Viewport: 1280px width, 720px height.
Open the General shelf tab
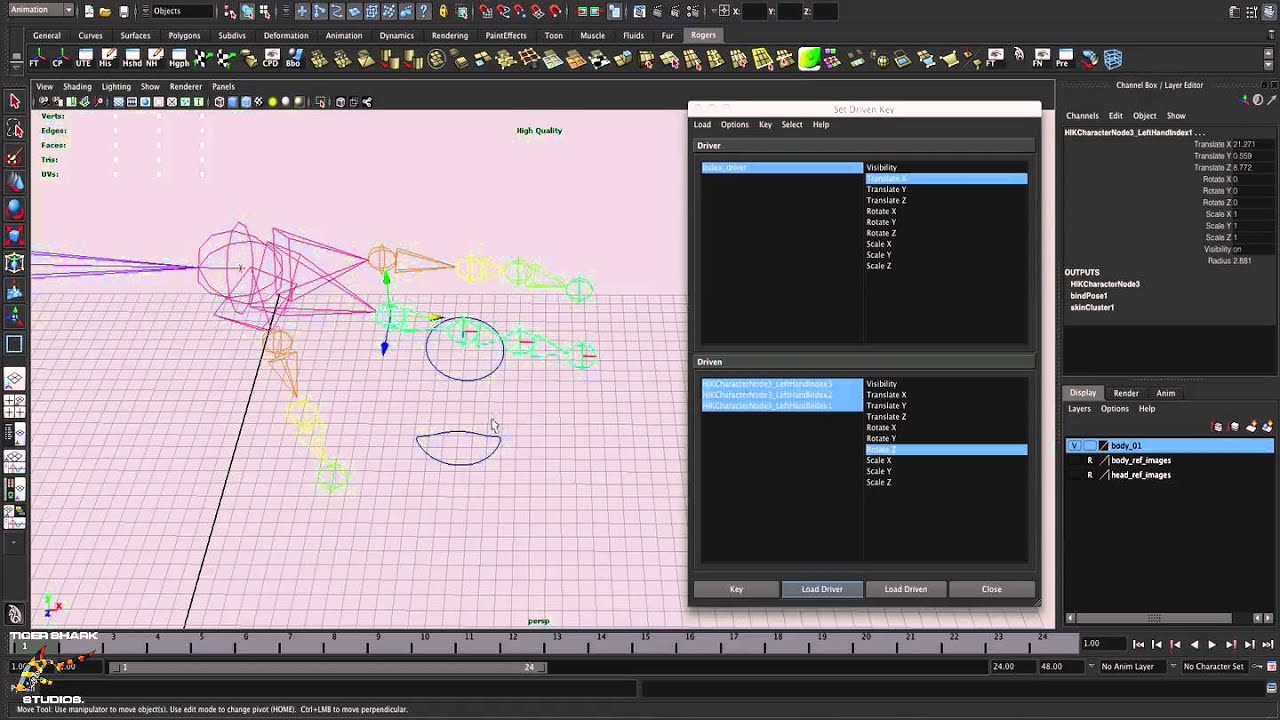click(47, 35)
